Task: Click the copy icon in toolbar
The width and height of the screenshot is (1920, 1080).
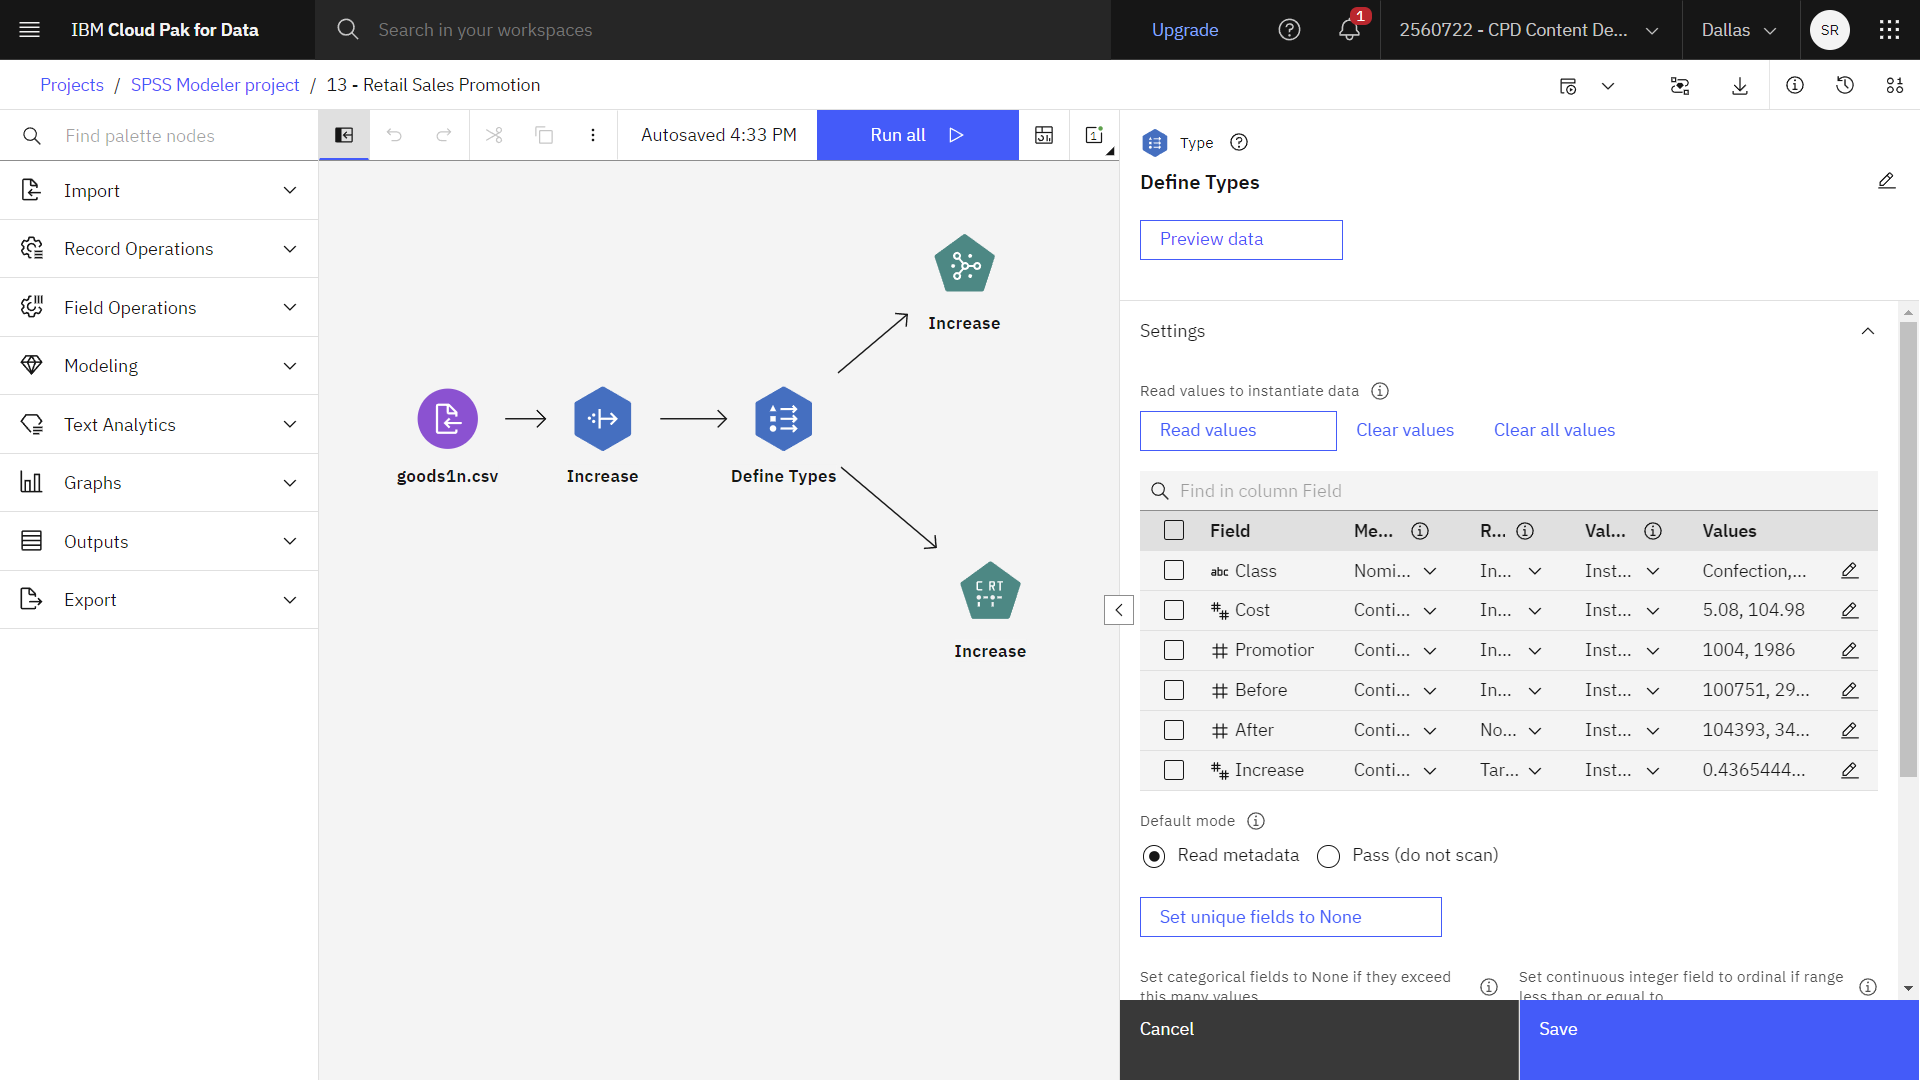Action: (x=544, y=135)
